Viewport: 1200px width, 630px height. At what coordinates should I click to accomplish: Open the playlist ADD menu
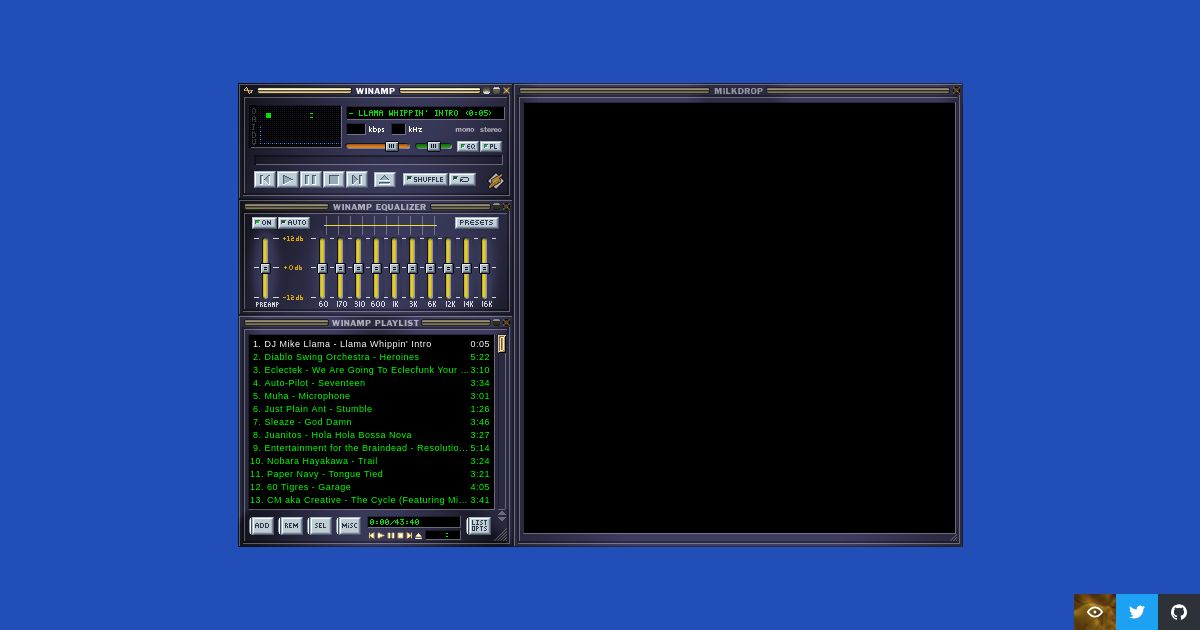click(262, 526)
